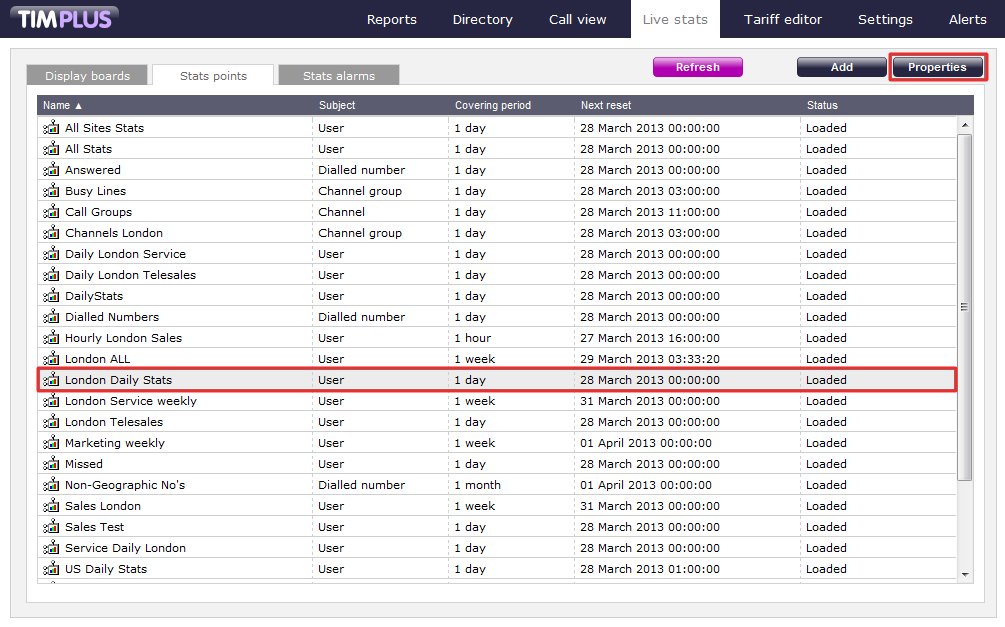Viewport: 1005px width, 627px height.
Task: Click the icon next to Hourly London Sales
Action: (x=50, y=338)
